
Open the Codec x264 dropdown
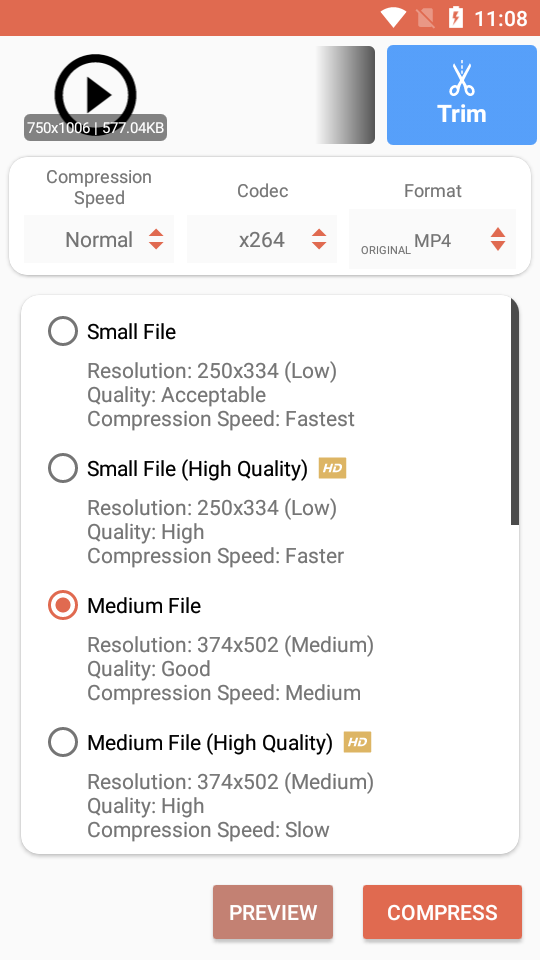click(262, 239)
